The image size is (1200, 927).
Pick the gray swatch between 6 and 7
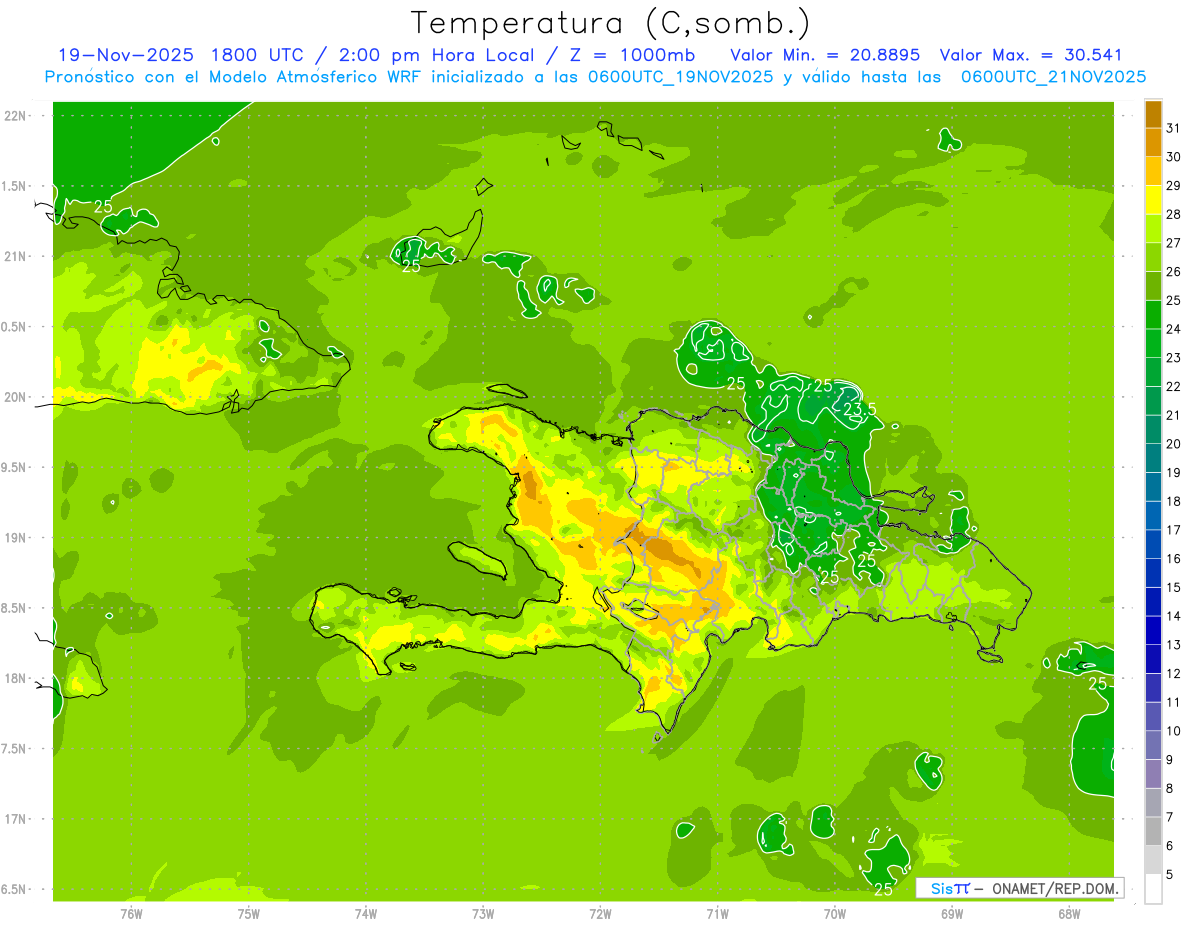coord(1153,831)
